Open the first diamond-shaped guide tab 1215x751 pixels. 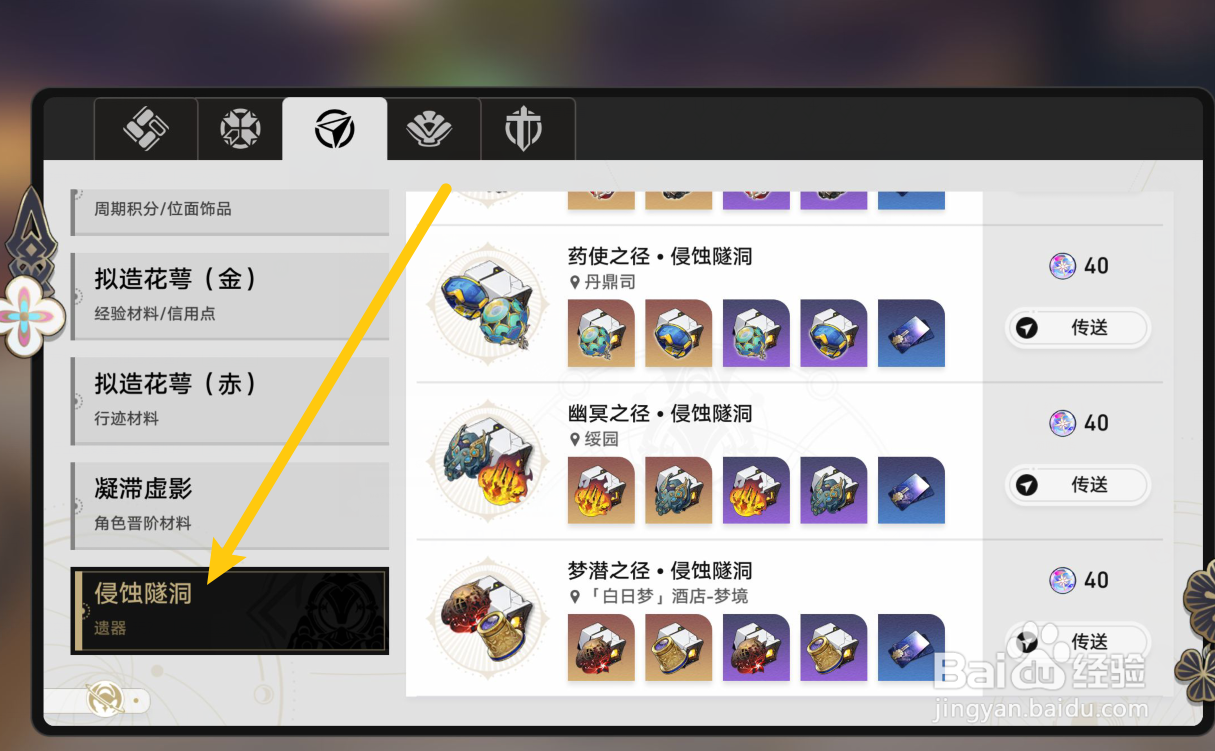tap(145, 129)
